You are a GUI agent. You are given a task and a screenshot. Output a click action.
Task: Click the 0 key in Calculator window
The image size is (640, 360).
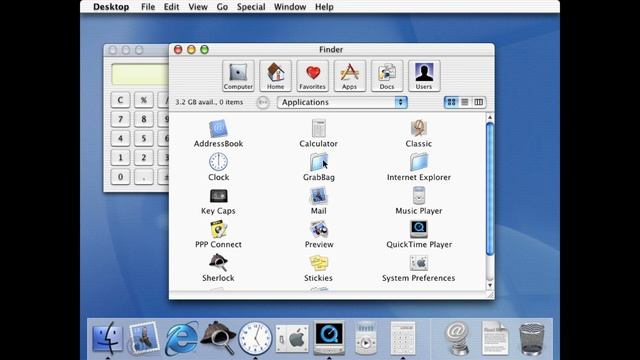120,177
